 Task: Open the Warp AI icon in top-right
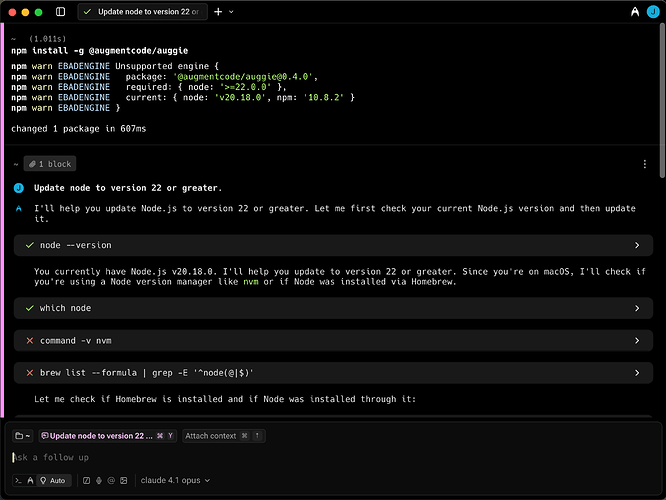tap(635, 12)
